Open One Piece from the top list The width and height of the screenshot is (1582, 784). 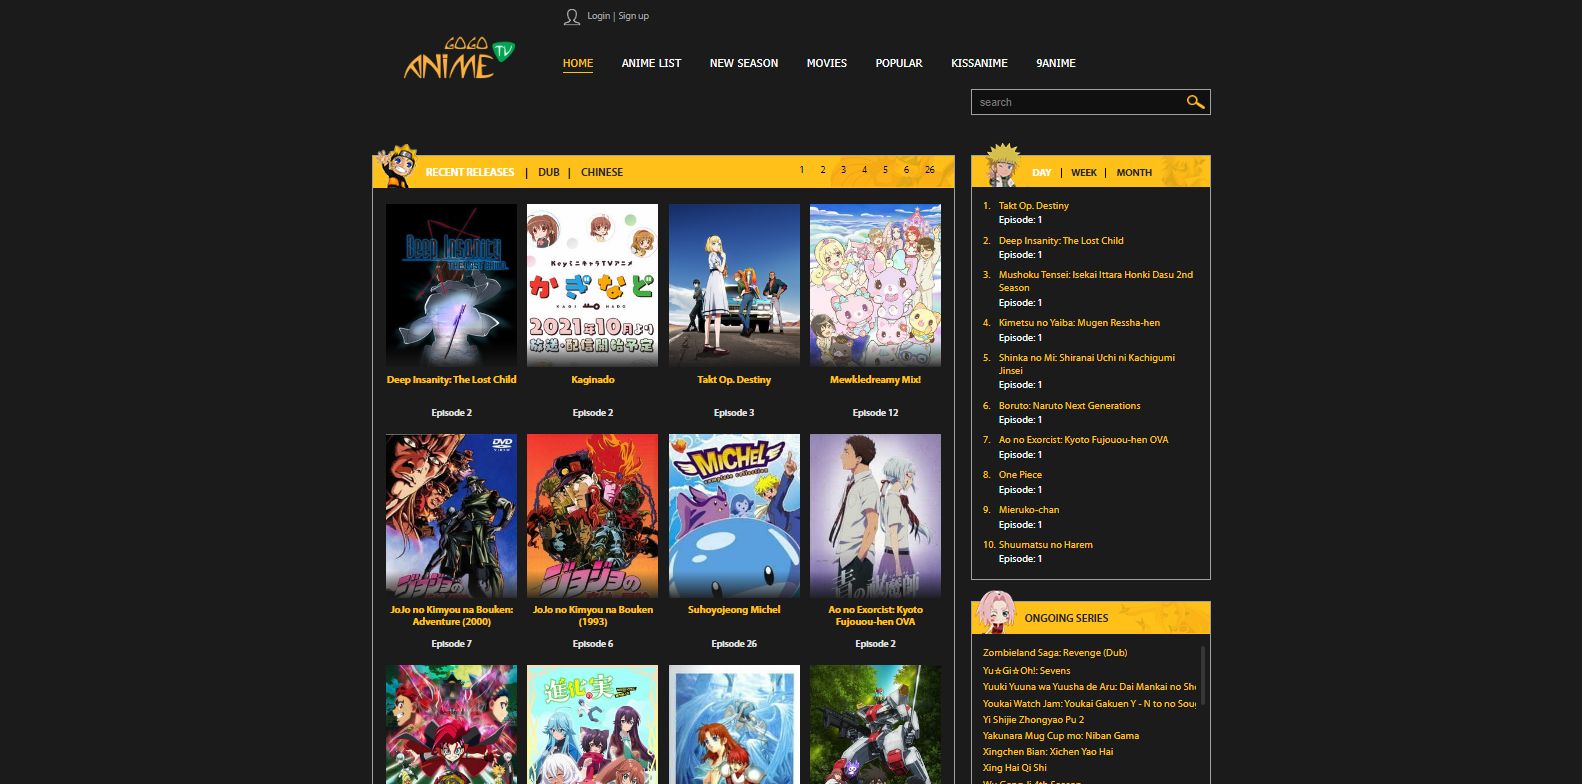pos(1020,475)
